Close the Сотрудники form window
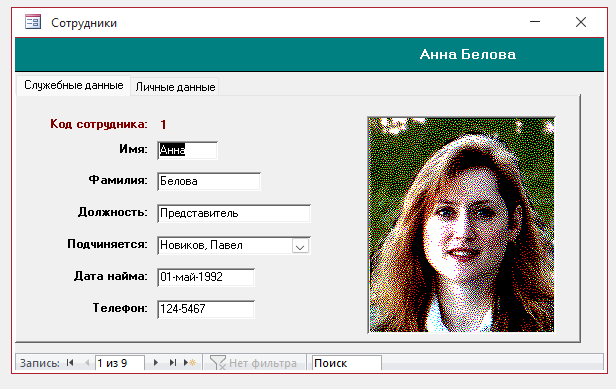This screenshot has width=616, height=389. click(581, 22)
